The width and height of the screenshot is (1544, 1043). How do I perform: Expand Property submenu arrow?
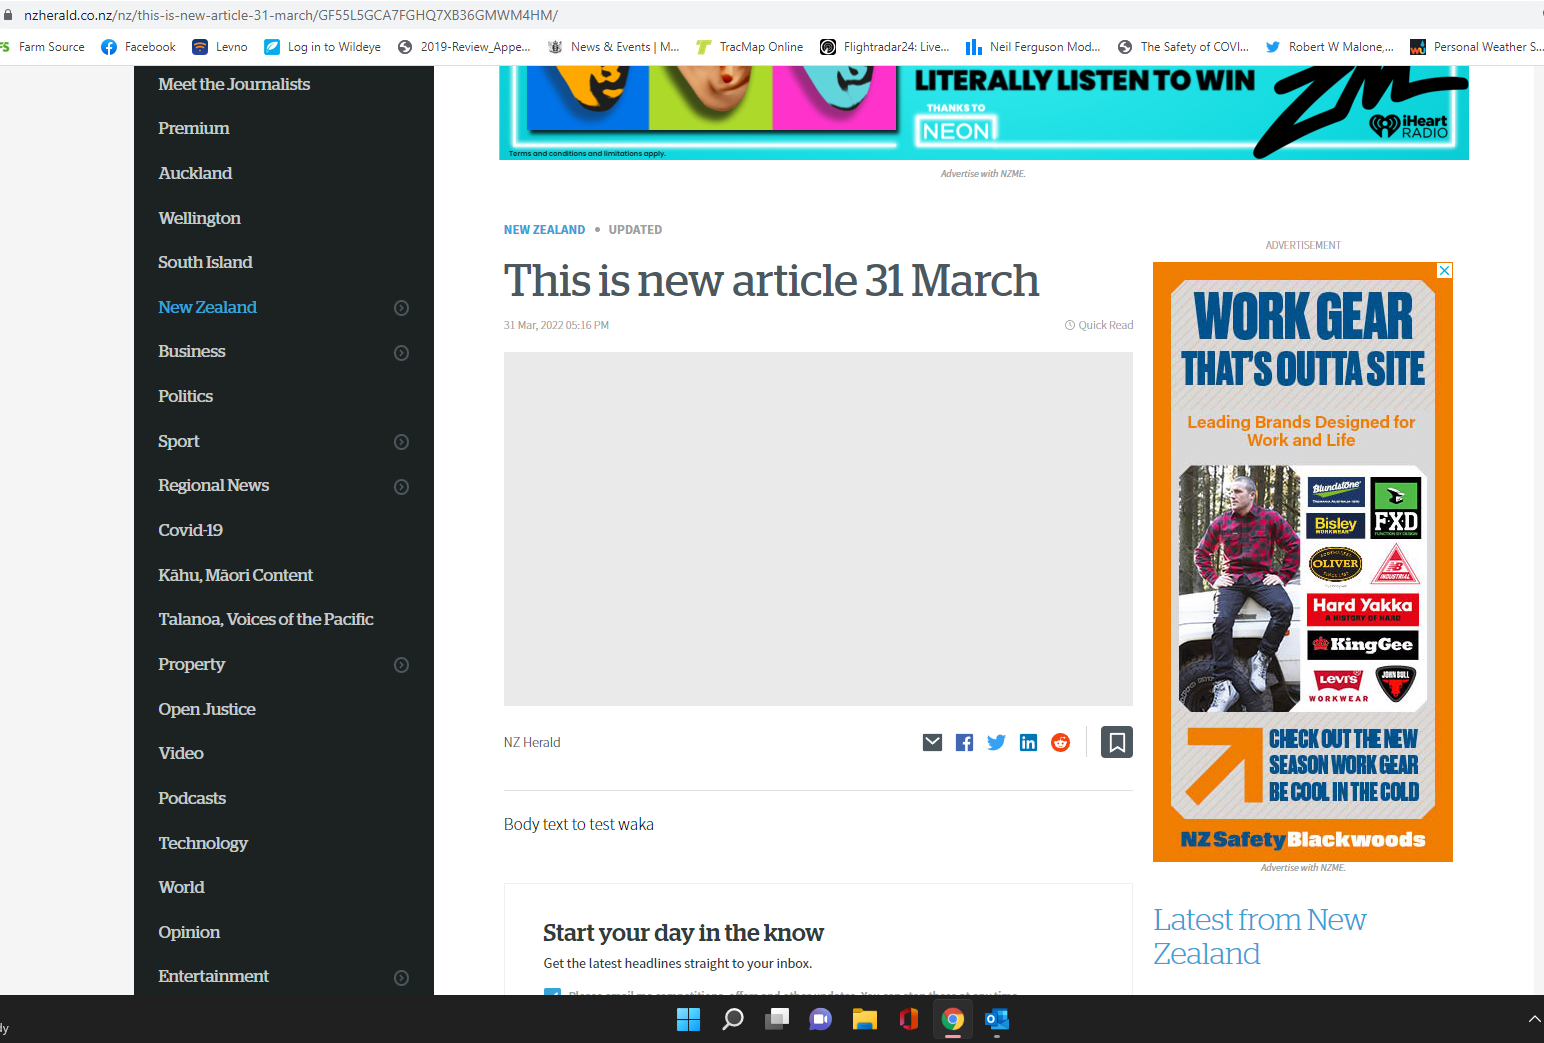pyautogui.click(x=401, y=665)
